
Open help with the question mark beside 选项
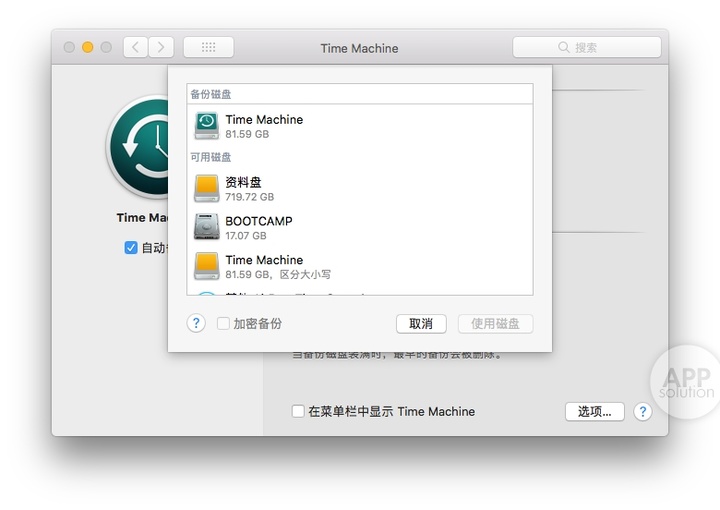coord(643,412)
